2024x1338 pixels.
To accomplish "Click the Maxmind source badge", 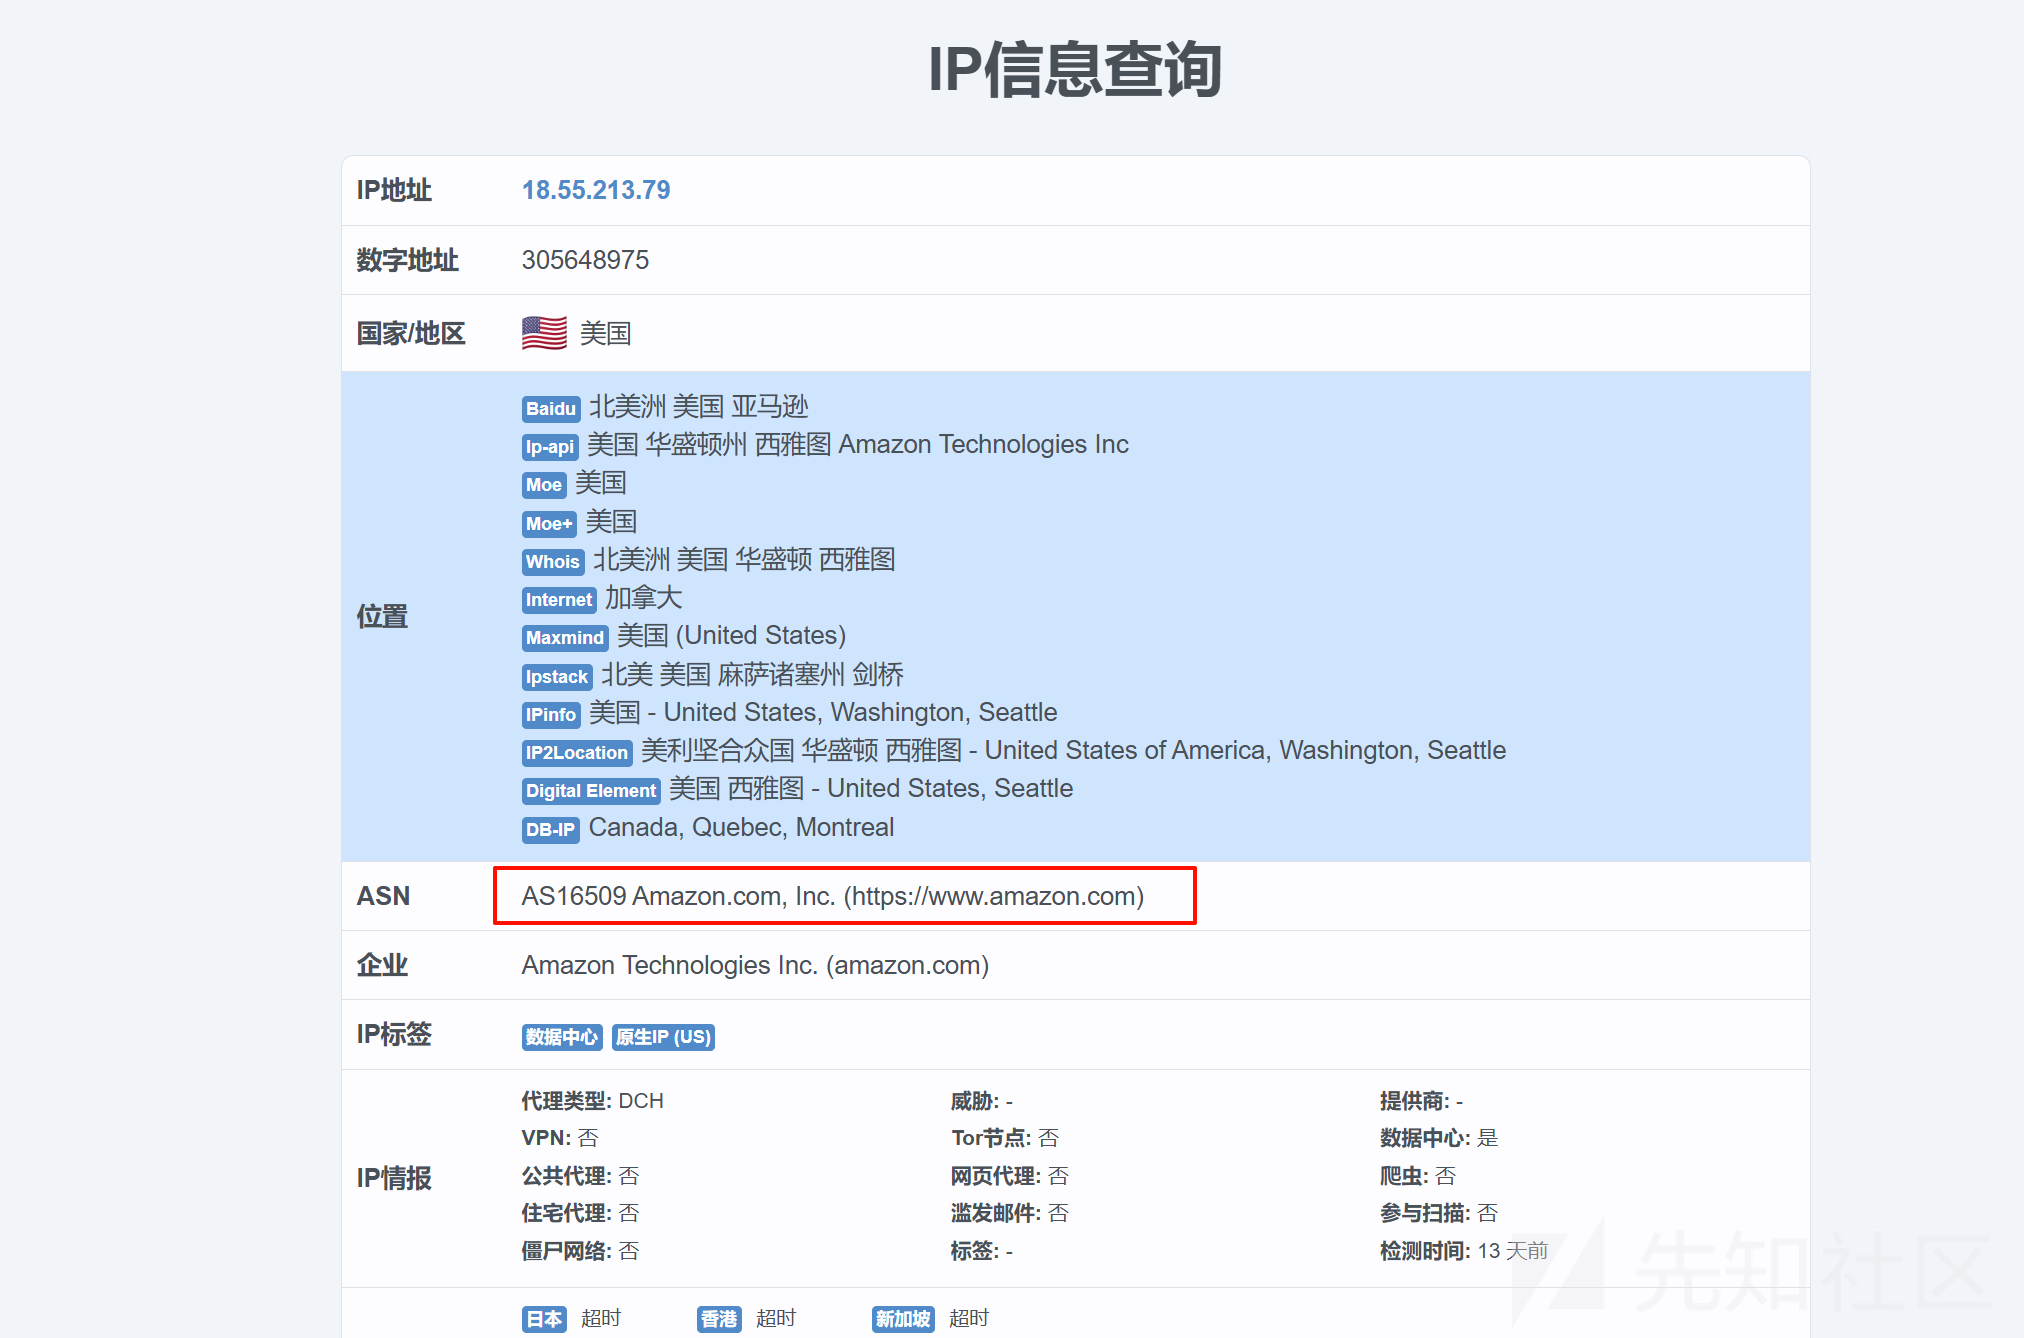I will (x=565, y=638).
